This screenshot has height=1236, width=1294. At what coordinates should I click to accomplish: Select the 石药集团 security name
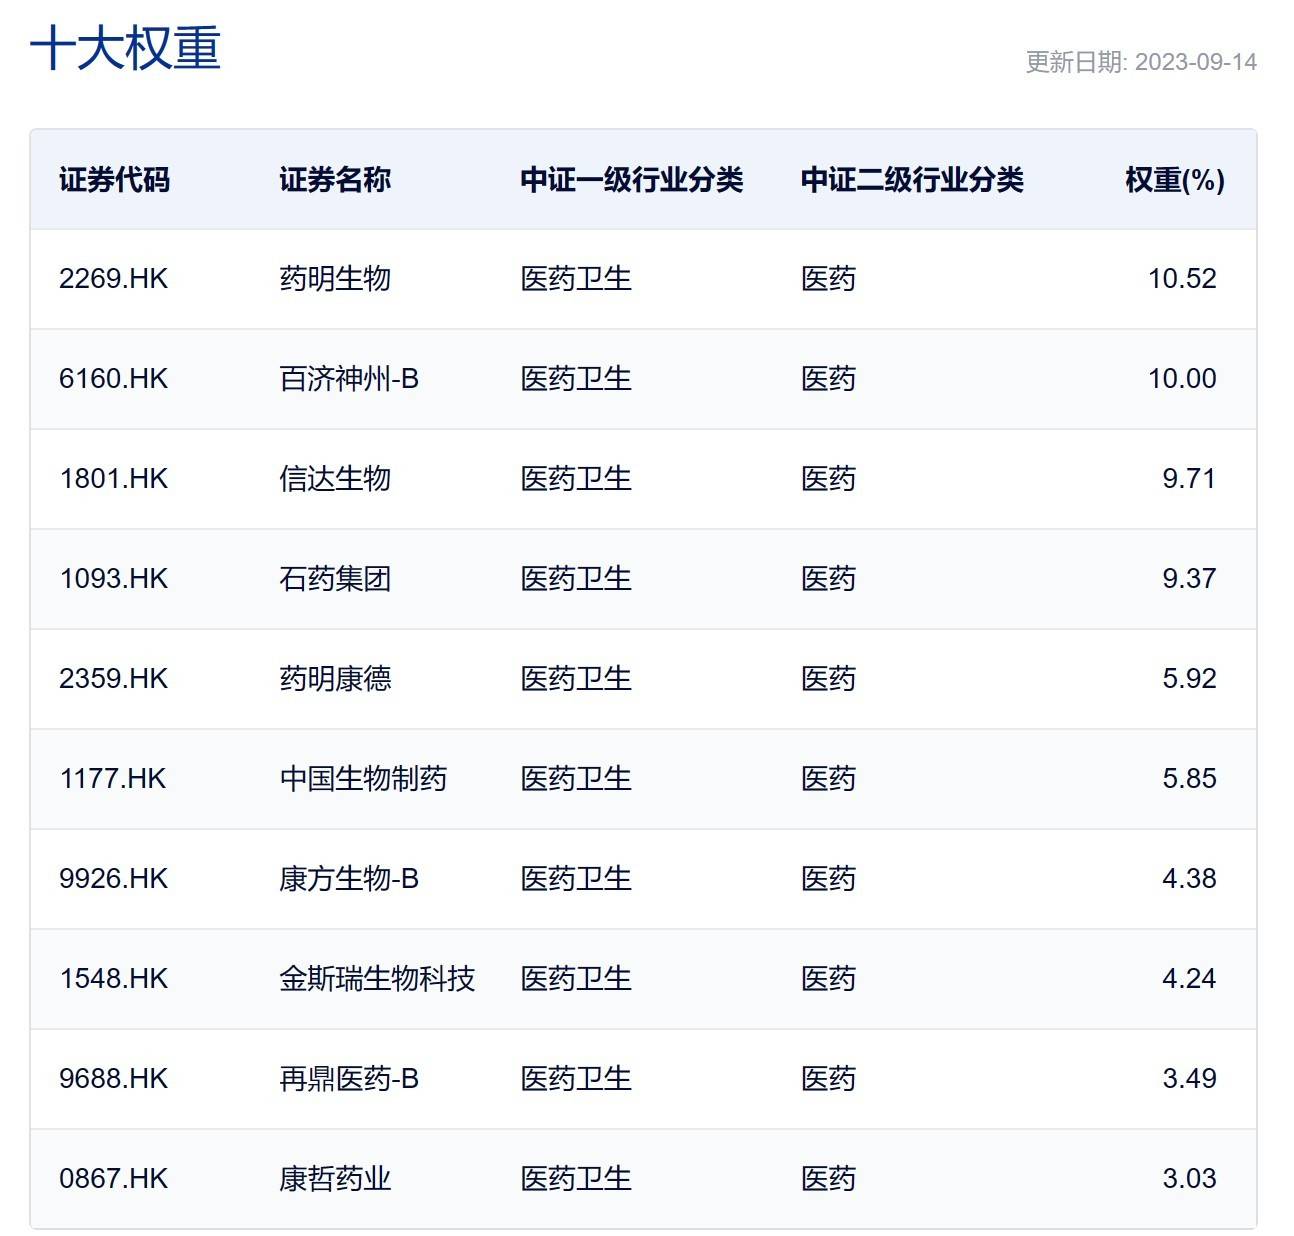[334, 579]
